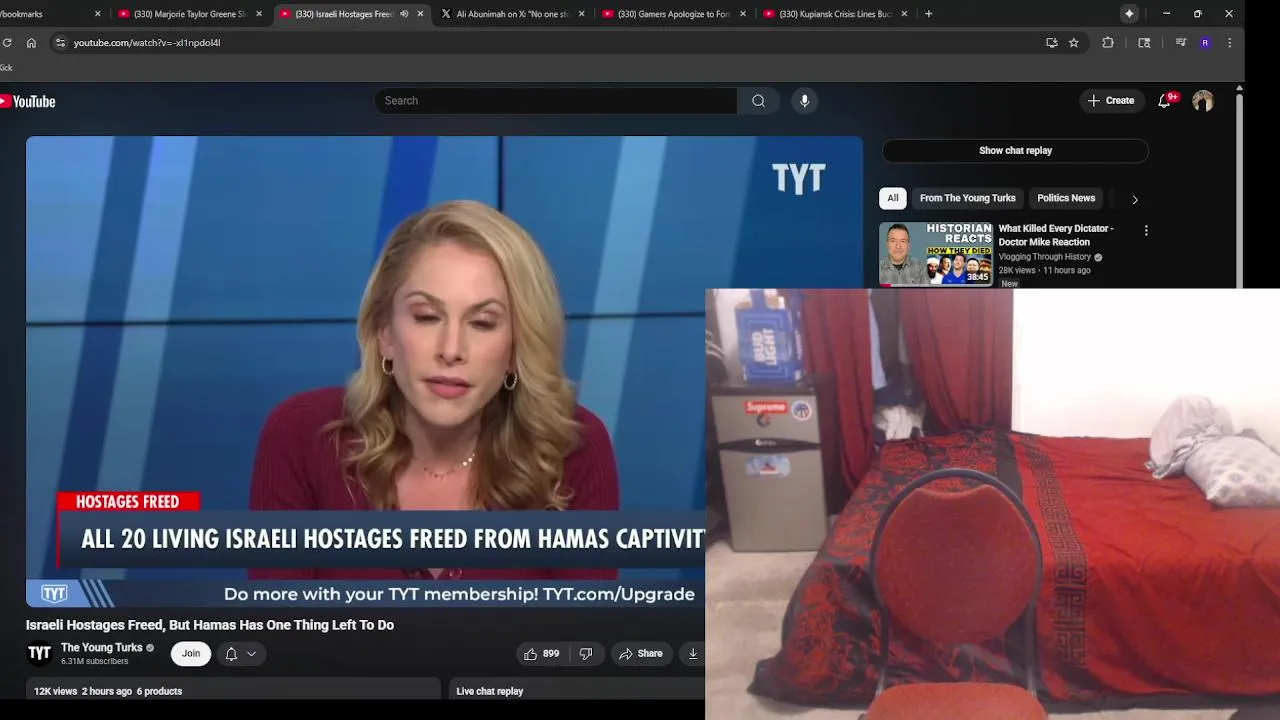Open What Killed Every Dictator video title
The width and height of the screenshot is (1280, 720).
[1056, 235]
